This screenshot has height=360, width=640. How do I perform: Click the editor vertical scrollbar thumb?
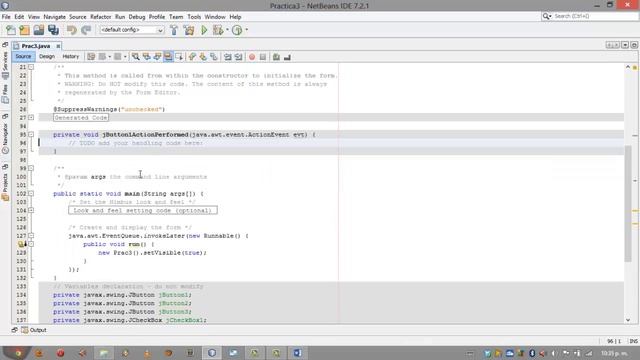(628, 203)
